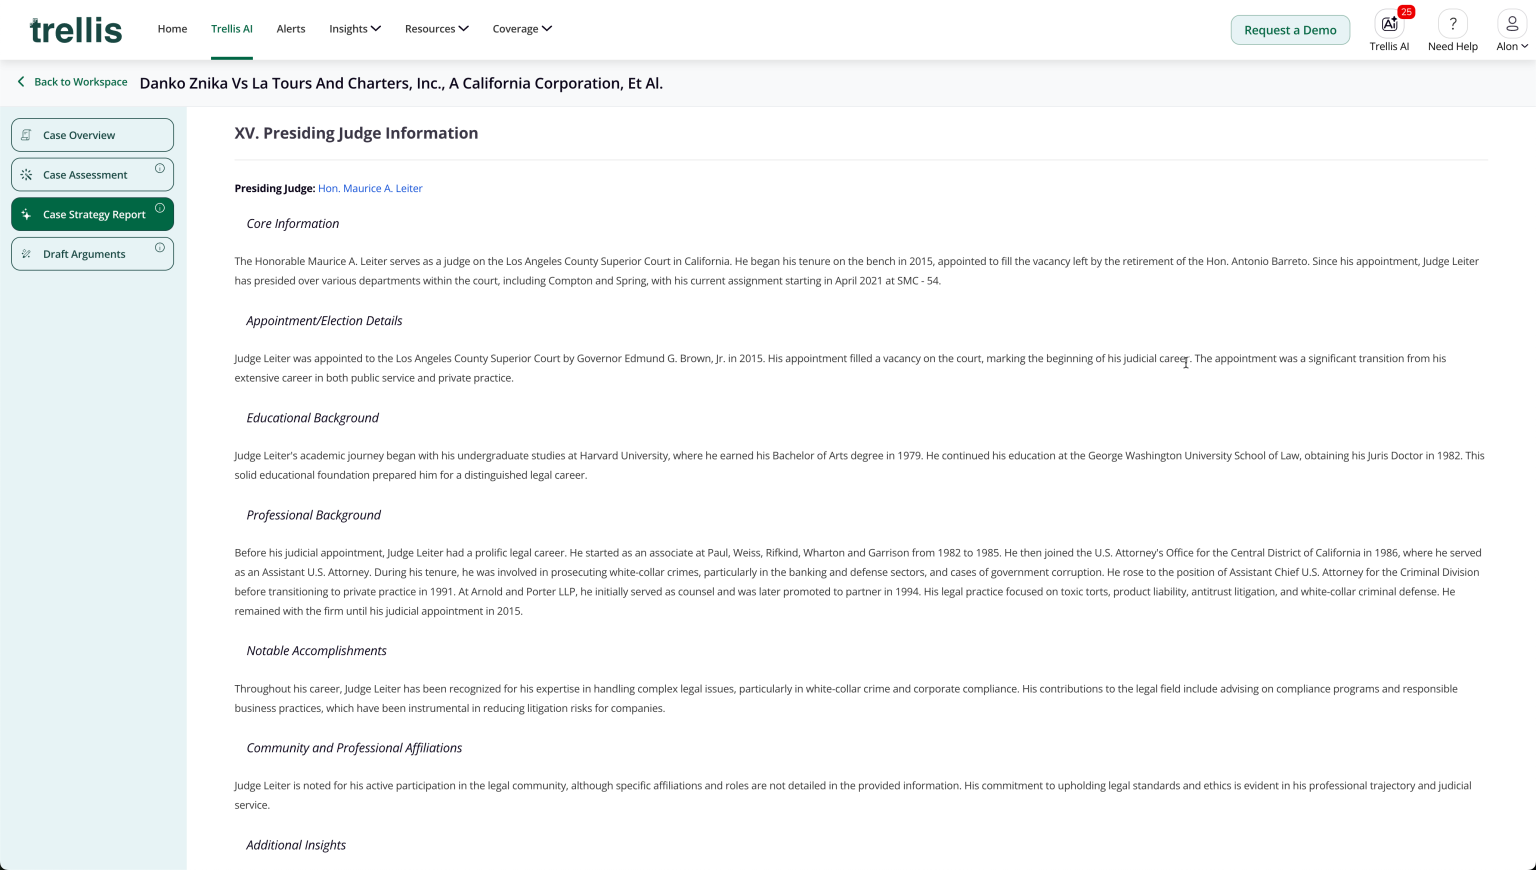The width and height of the screenshot is (1536, 870).
Task: Click the trellis logo
Action: [x=75, y=29]
